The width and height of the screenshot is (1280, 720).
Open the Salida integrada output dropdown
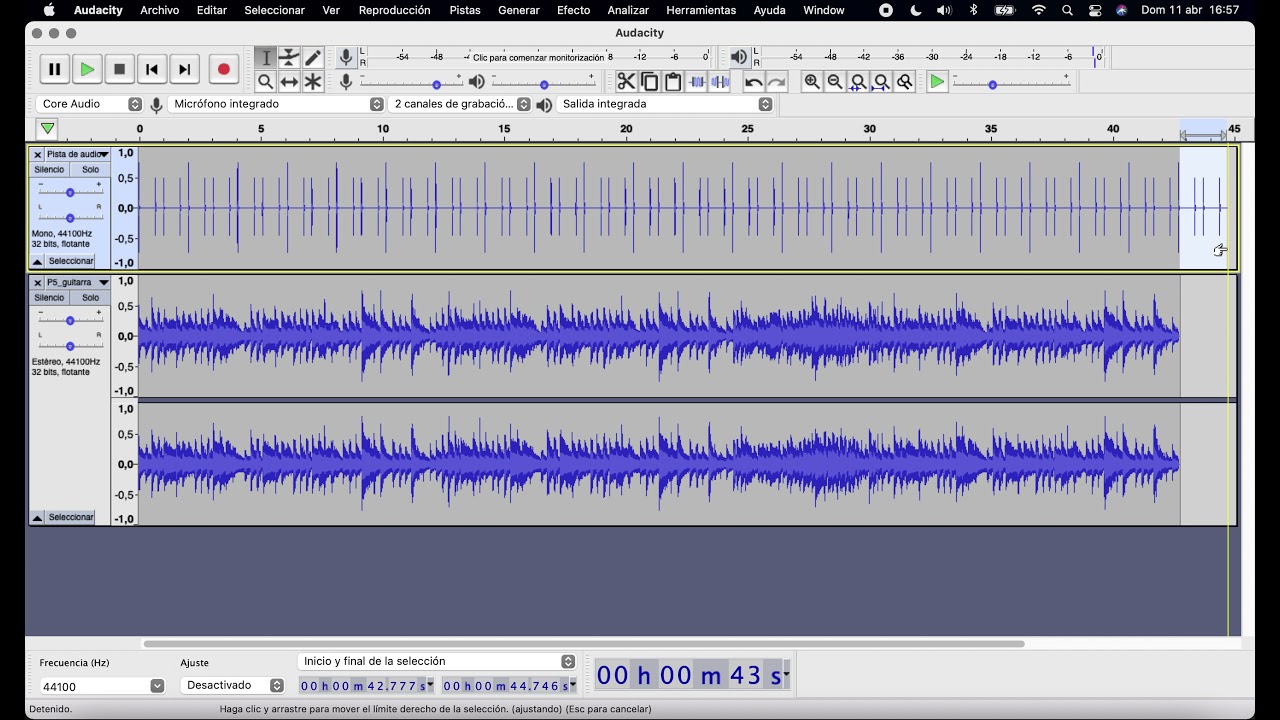pyautogui.click(x=665, y=104)
